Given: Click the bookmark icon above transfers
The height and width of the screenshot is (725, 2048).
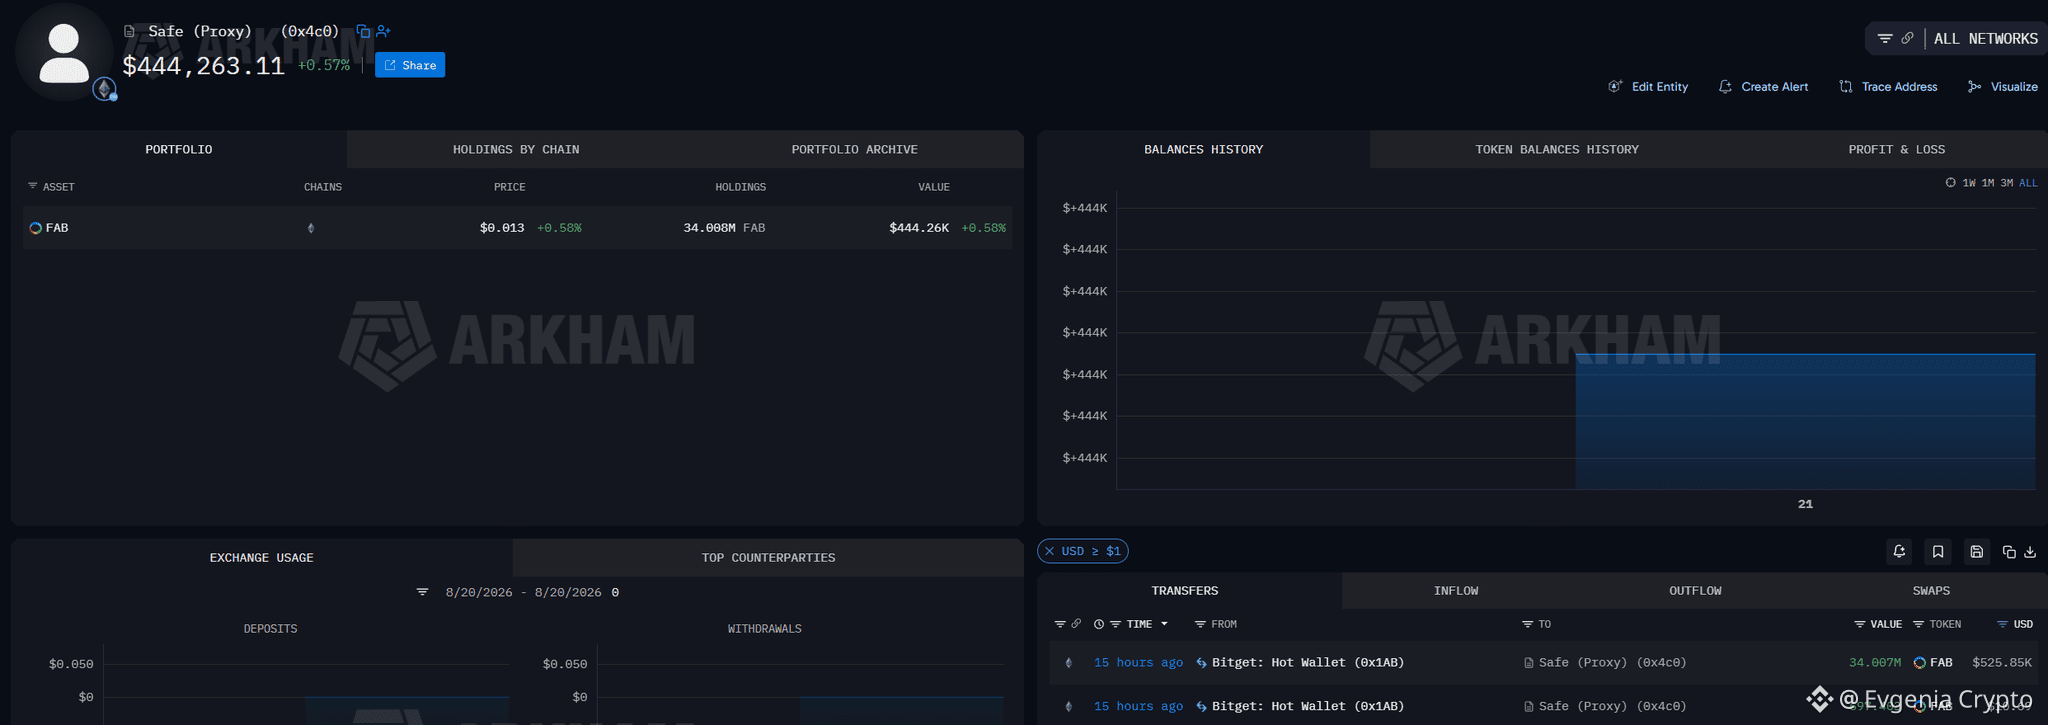Looking at the screenshot, I should point(1938,551).
